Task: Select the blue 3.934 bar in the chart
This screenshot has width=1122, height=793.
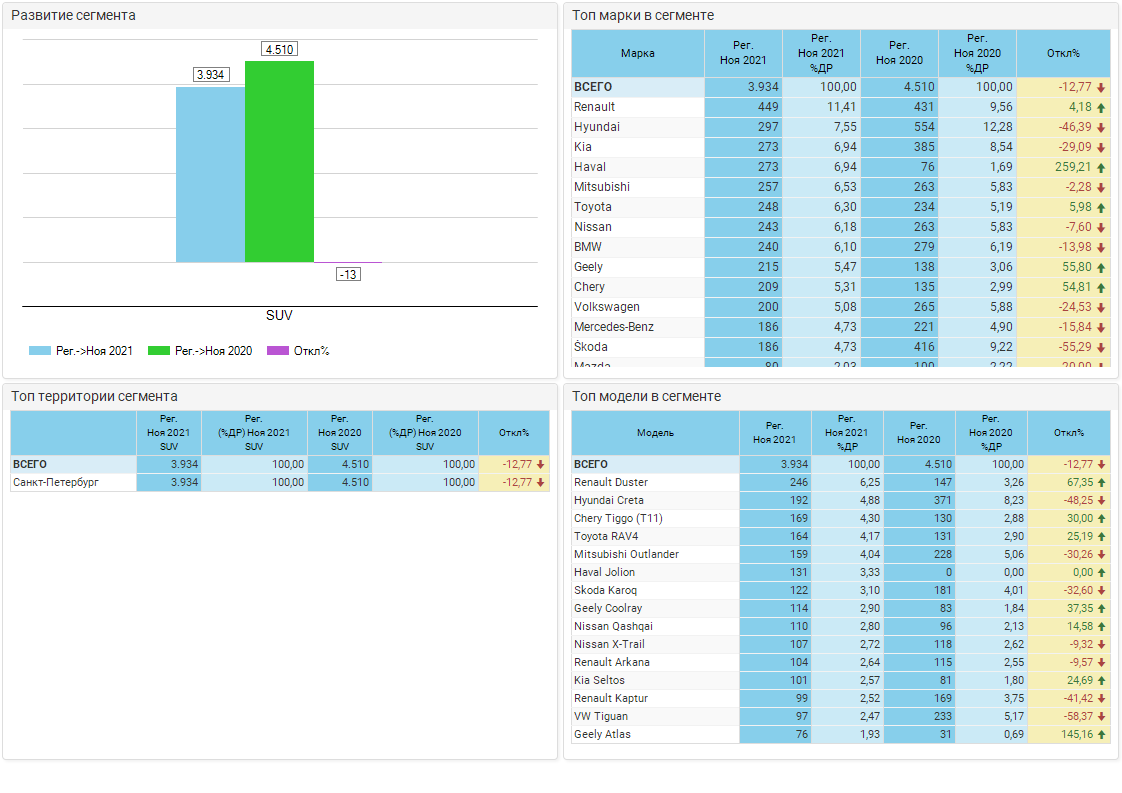Action: 210,174
